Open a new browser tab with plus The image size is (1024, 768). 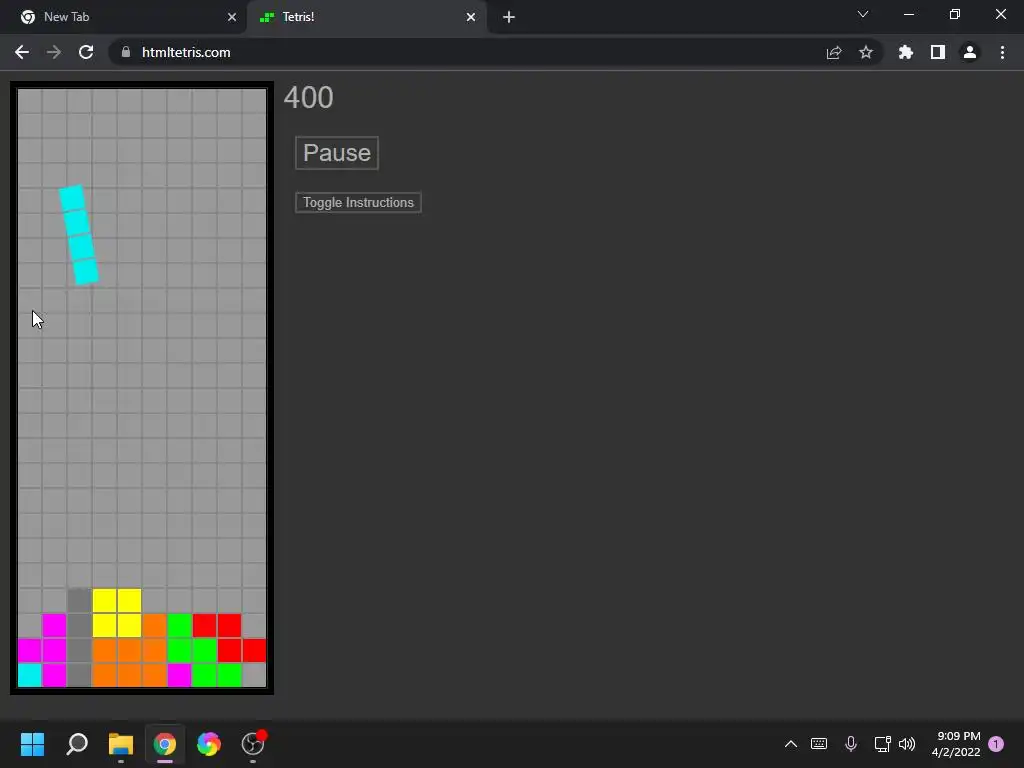tap(509, 17)
